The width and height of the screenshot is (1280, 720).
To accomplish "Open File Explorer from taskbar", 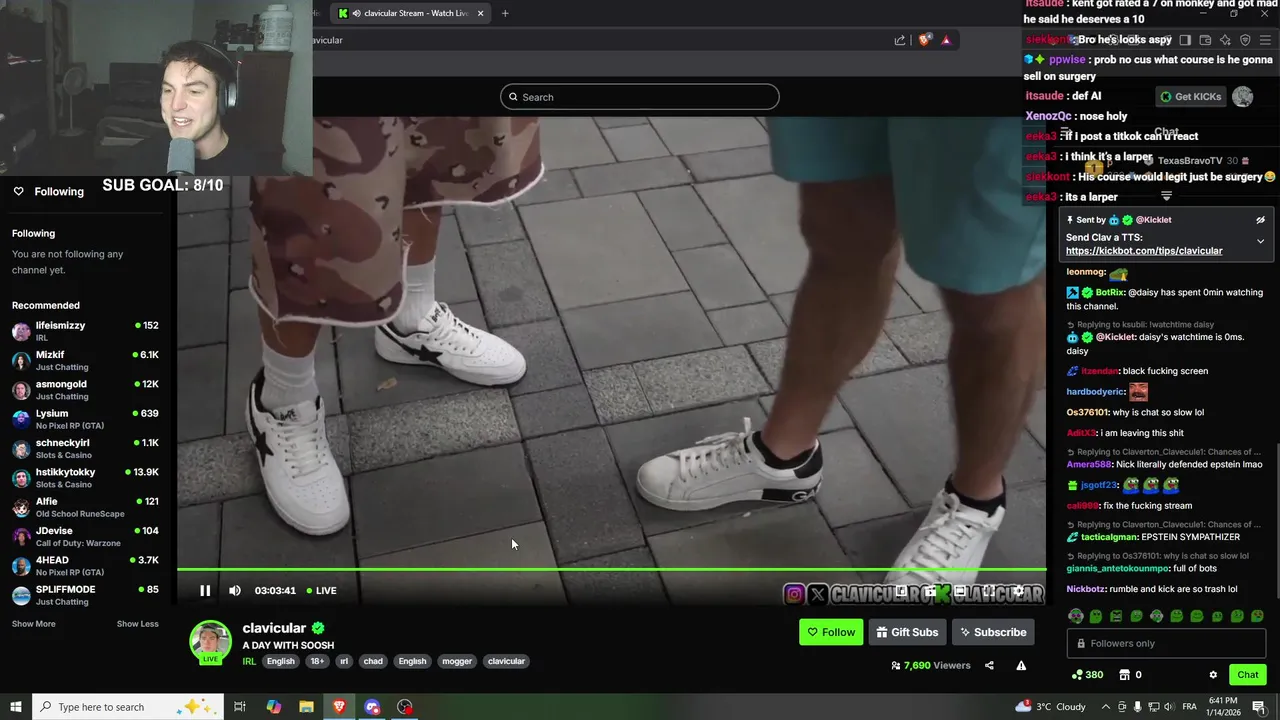I will pos(306,707).
